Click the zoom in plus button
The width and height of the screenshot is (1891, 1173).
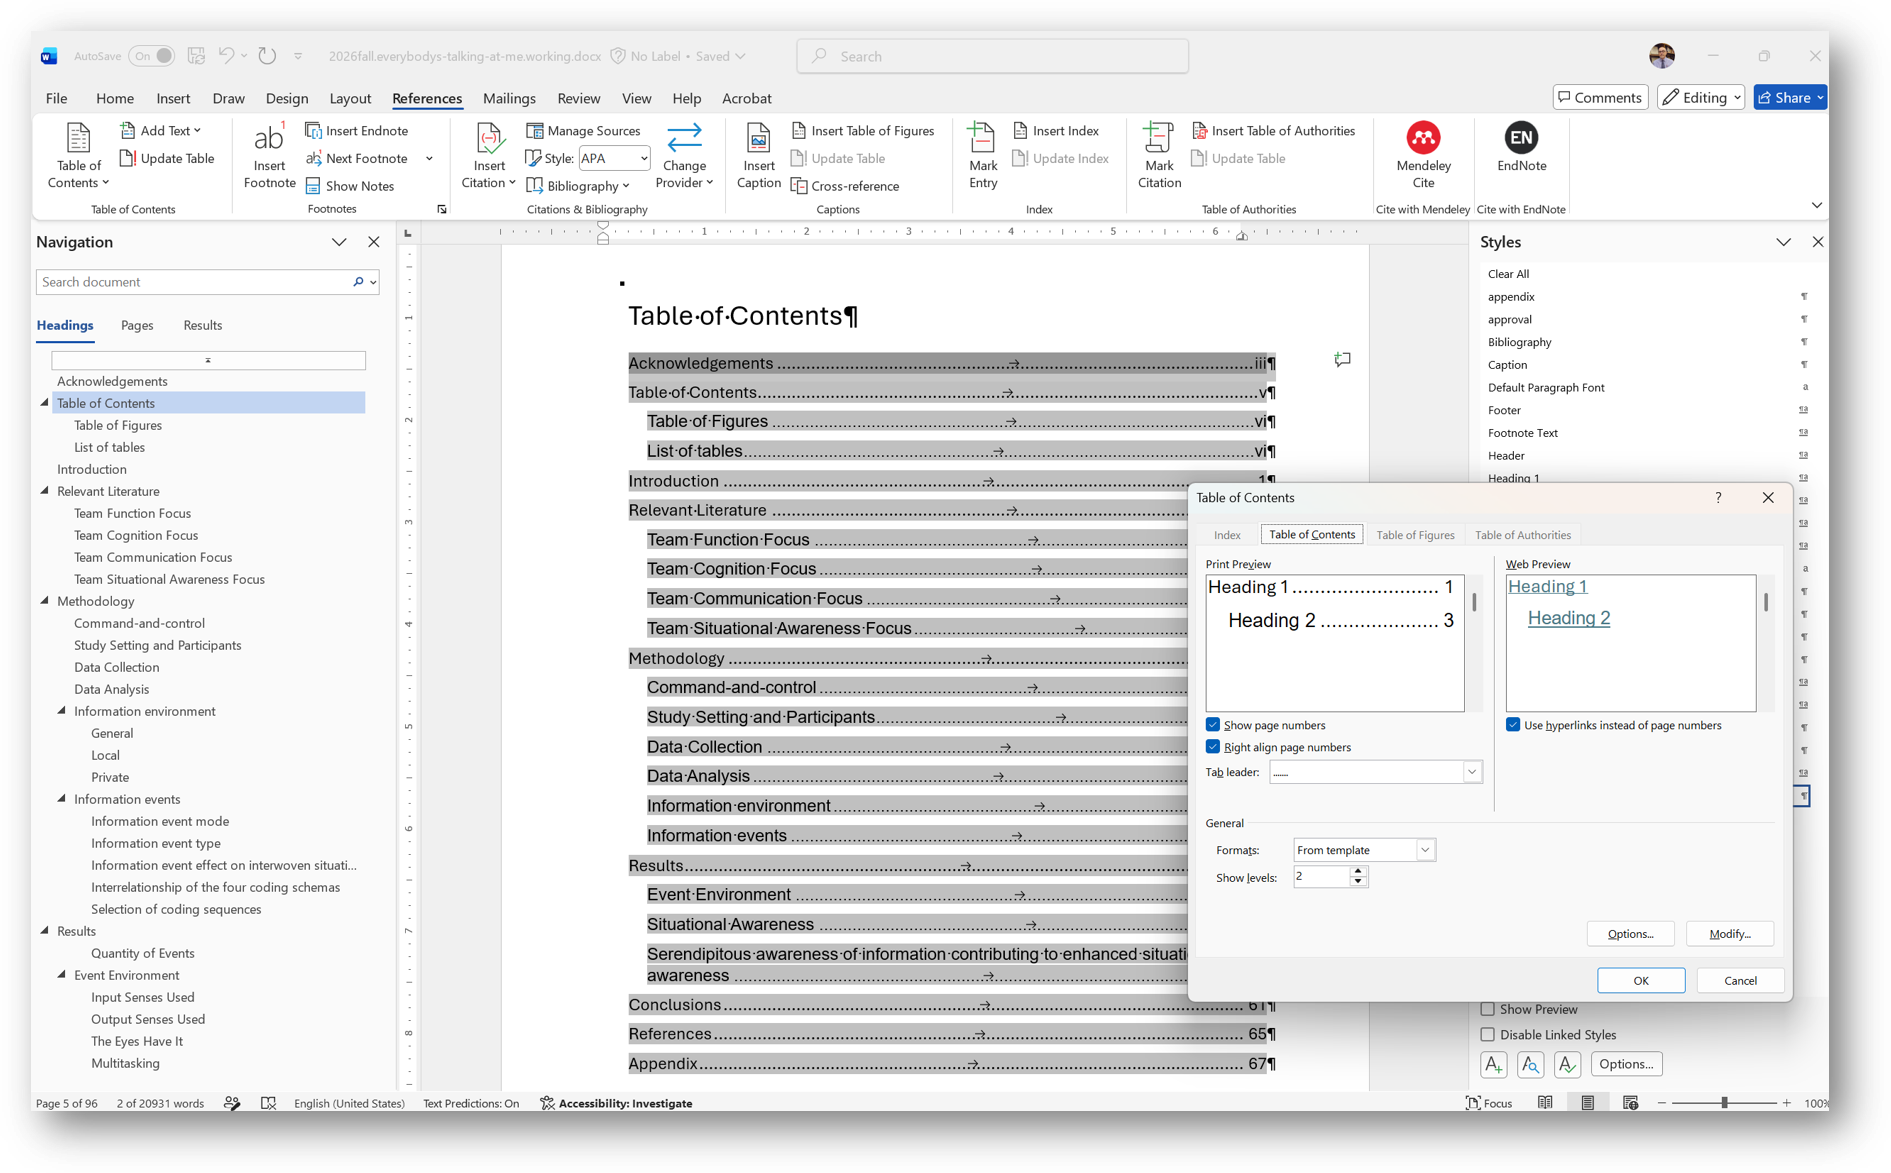tap(1787, 1103)
